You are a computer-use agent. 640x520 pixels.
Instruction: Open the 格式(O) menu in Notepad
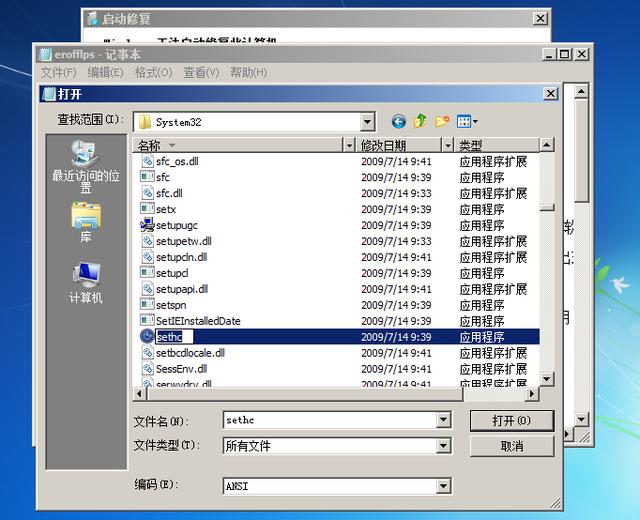point(153,73)
